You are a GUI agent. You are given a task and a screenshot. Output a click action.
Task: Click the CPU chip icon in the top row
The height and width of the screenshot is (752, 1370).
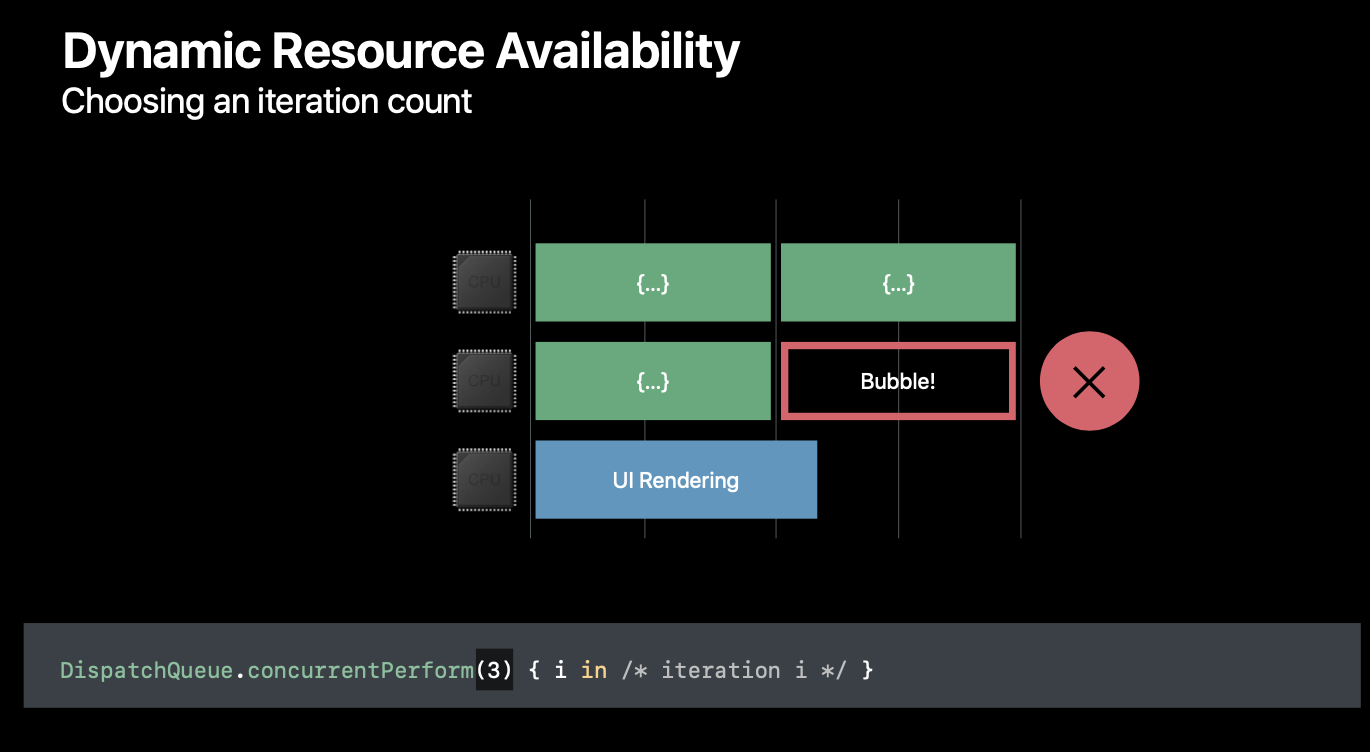point(484,282)
